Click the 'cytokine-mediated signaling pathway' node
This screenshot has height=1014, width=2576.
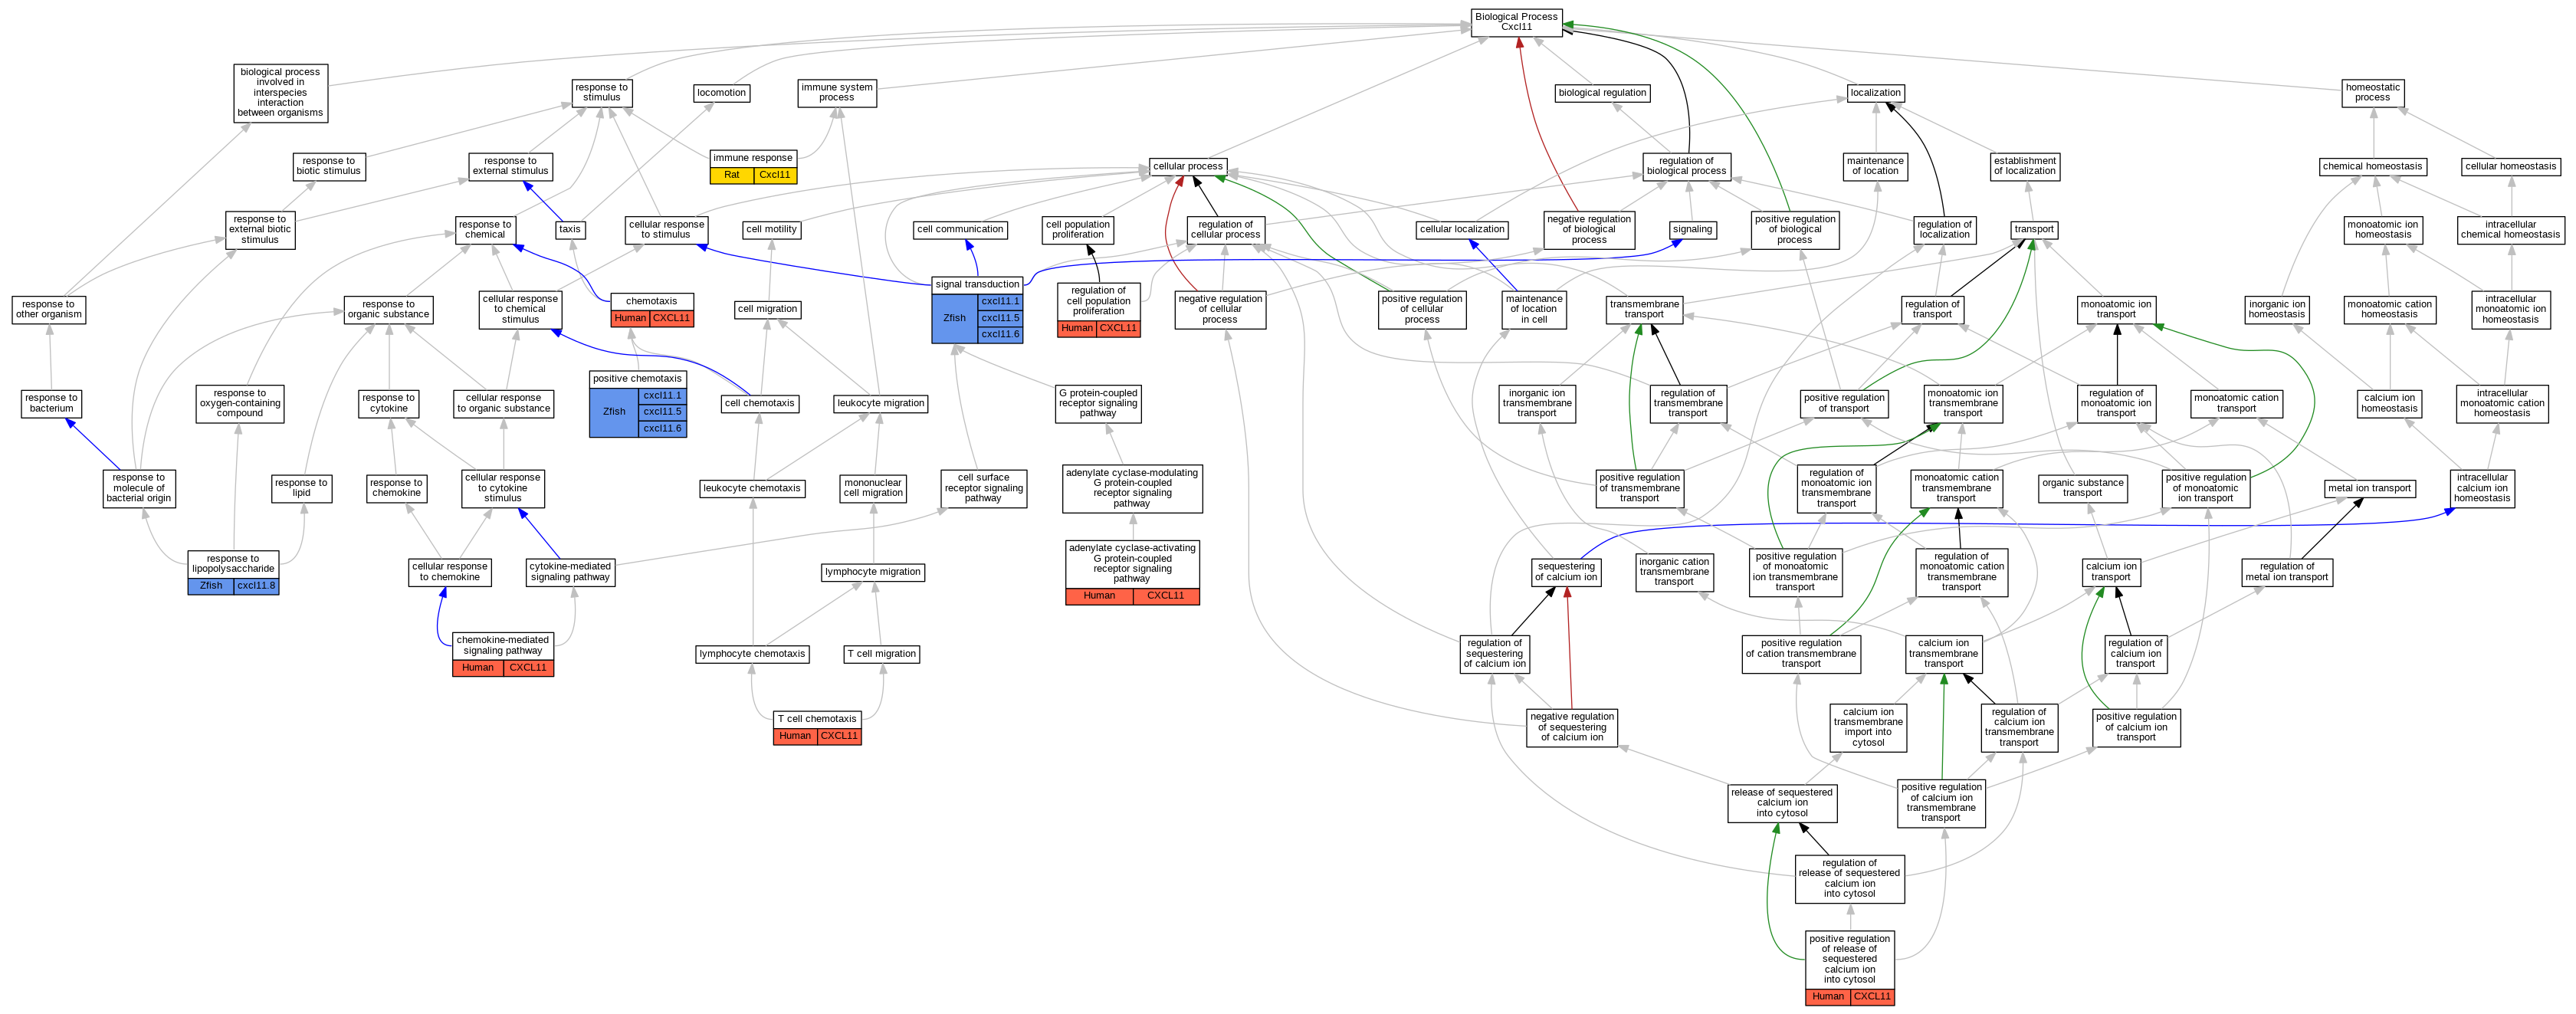(x=571, y=572)
